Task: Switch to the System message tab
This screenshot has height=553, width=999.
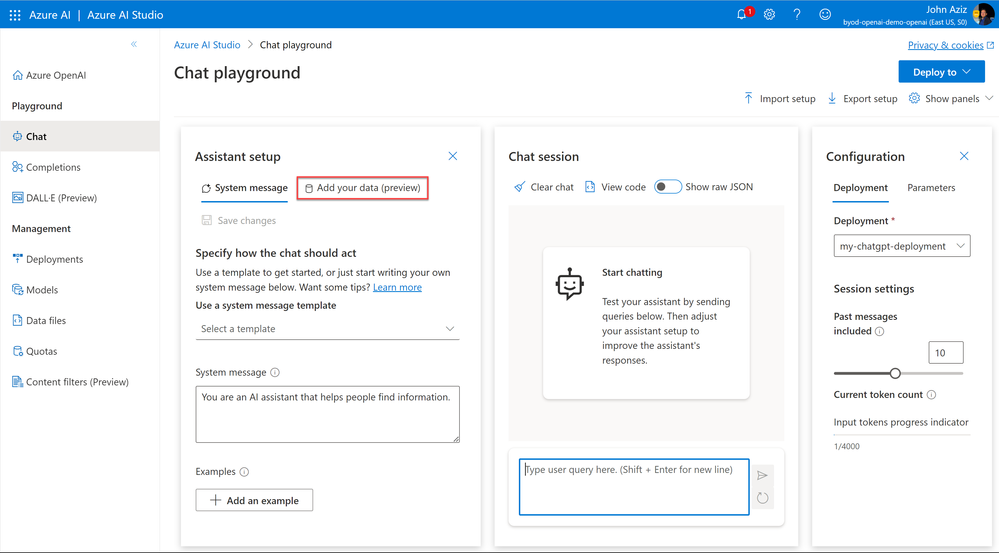Action: tap(245, 188)
